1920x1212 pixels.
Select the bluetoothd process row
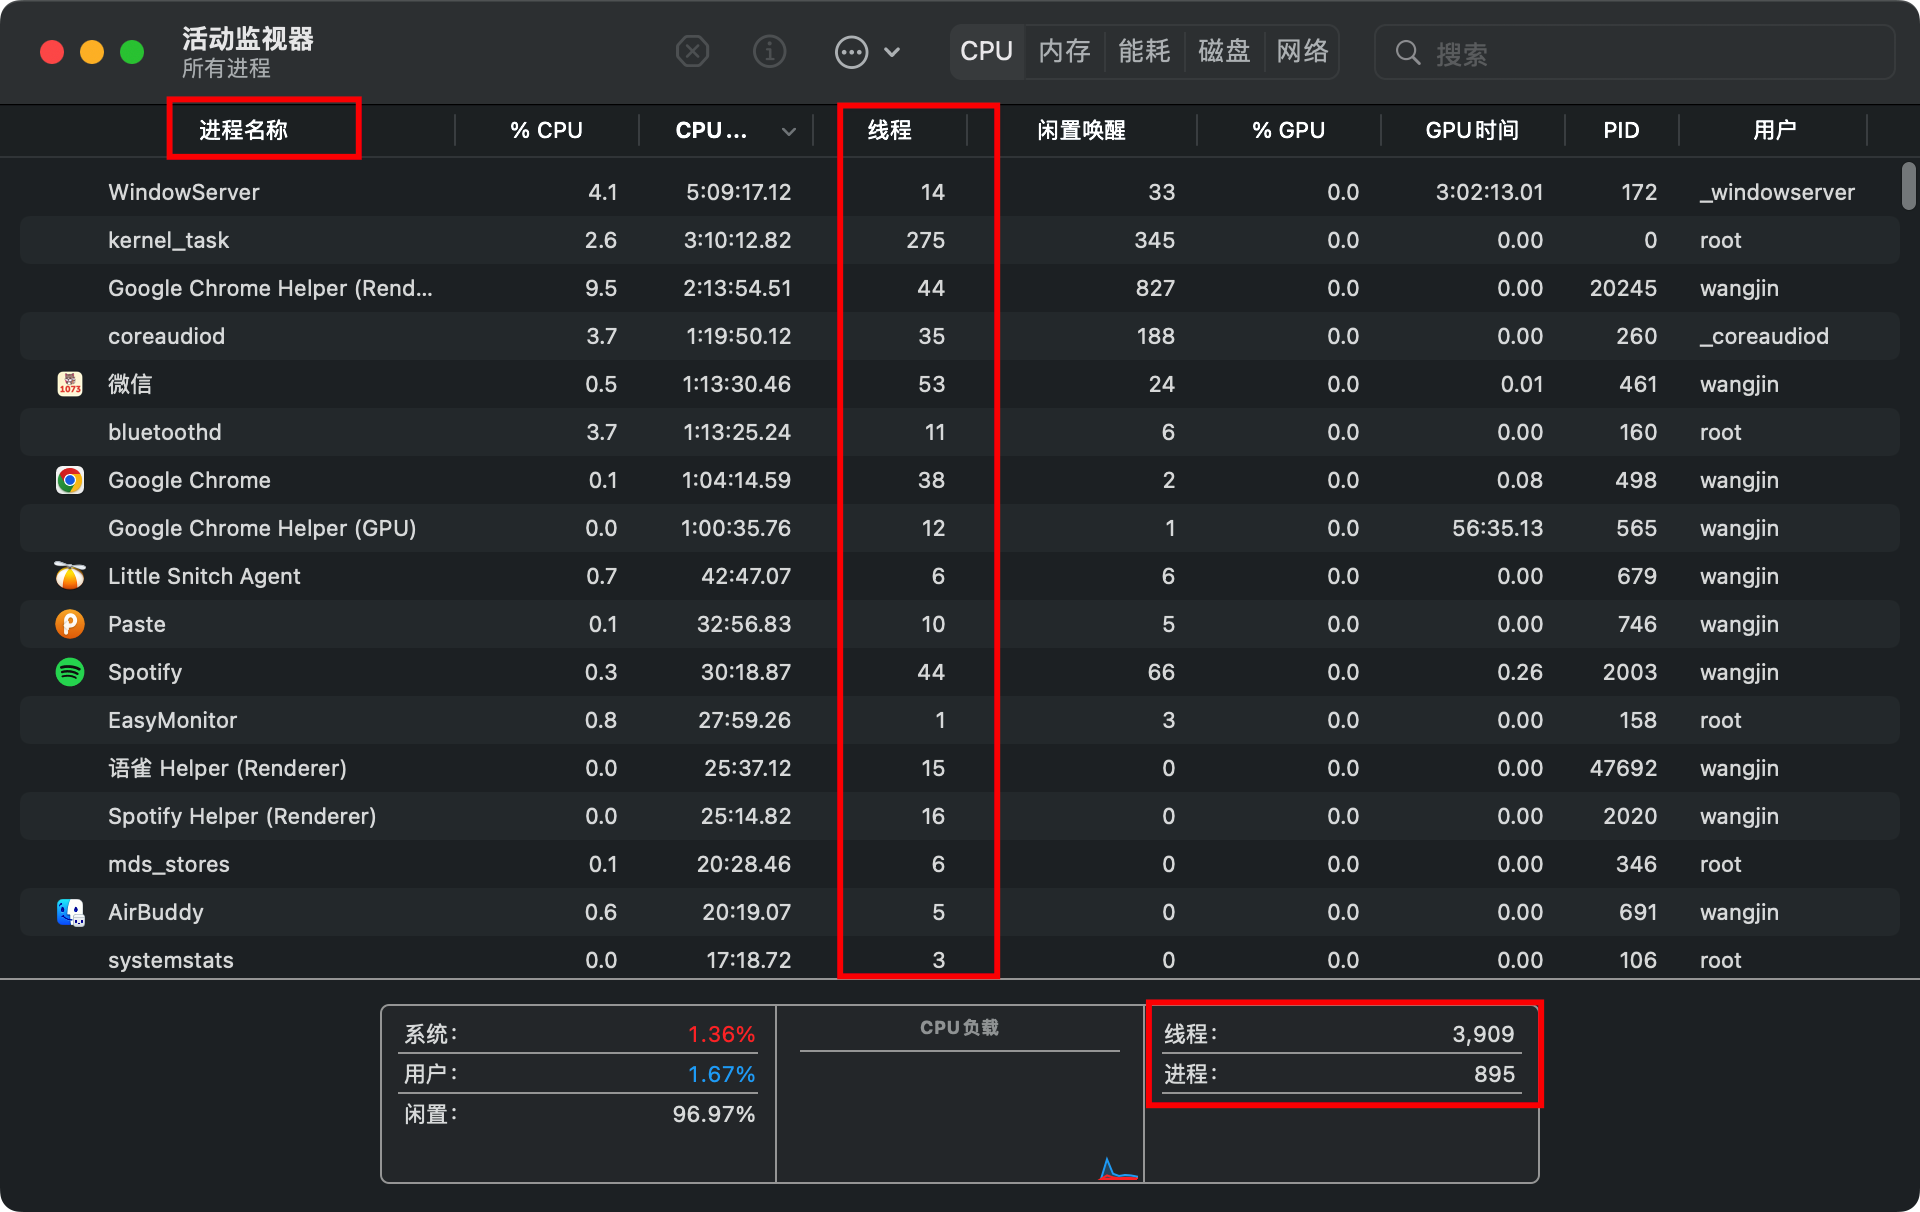click(x=960, y=432)
